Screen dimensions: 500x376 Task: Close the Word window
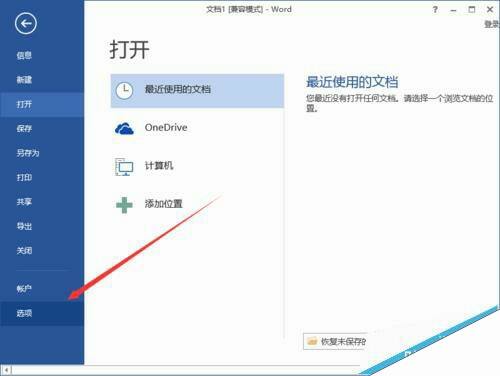pos(490,10)
